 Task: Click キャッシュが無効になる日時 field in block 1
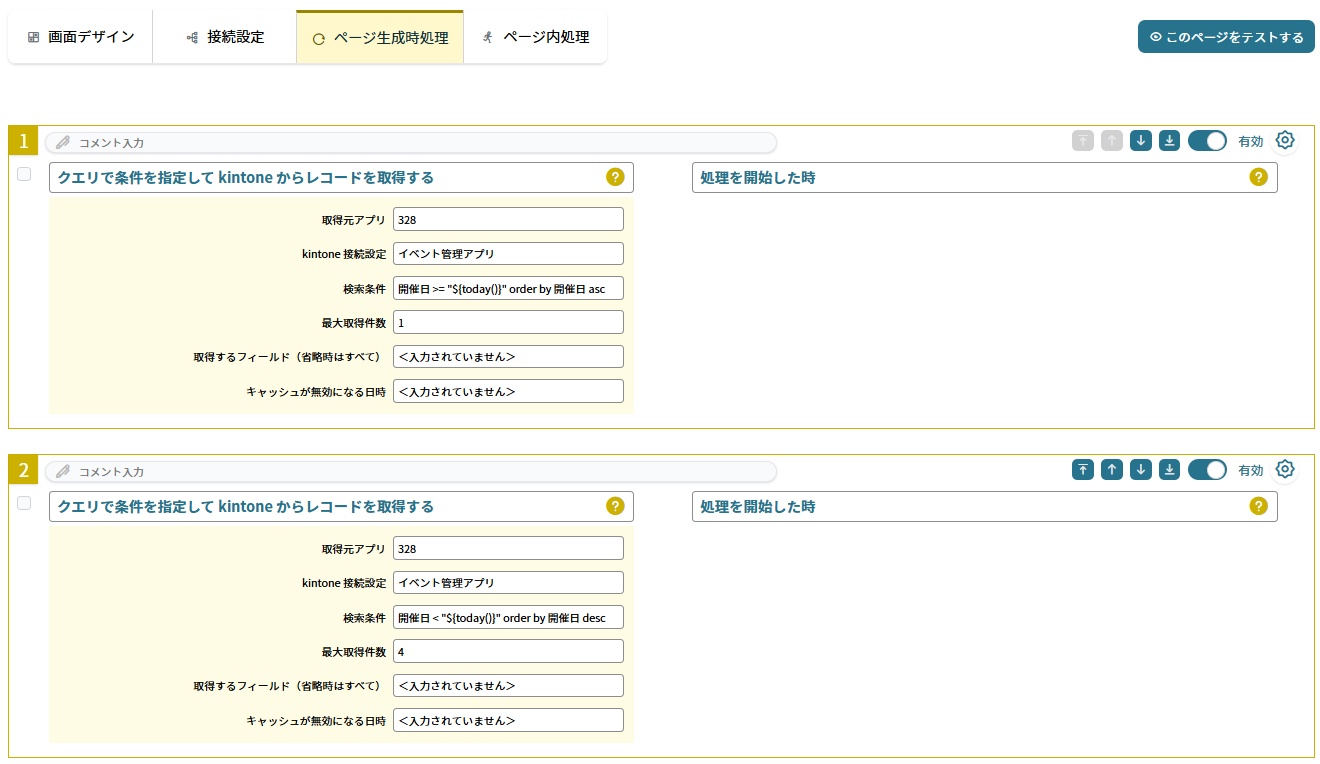tap(508, 391)
